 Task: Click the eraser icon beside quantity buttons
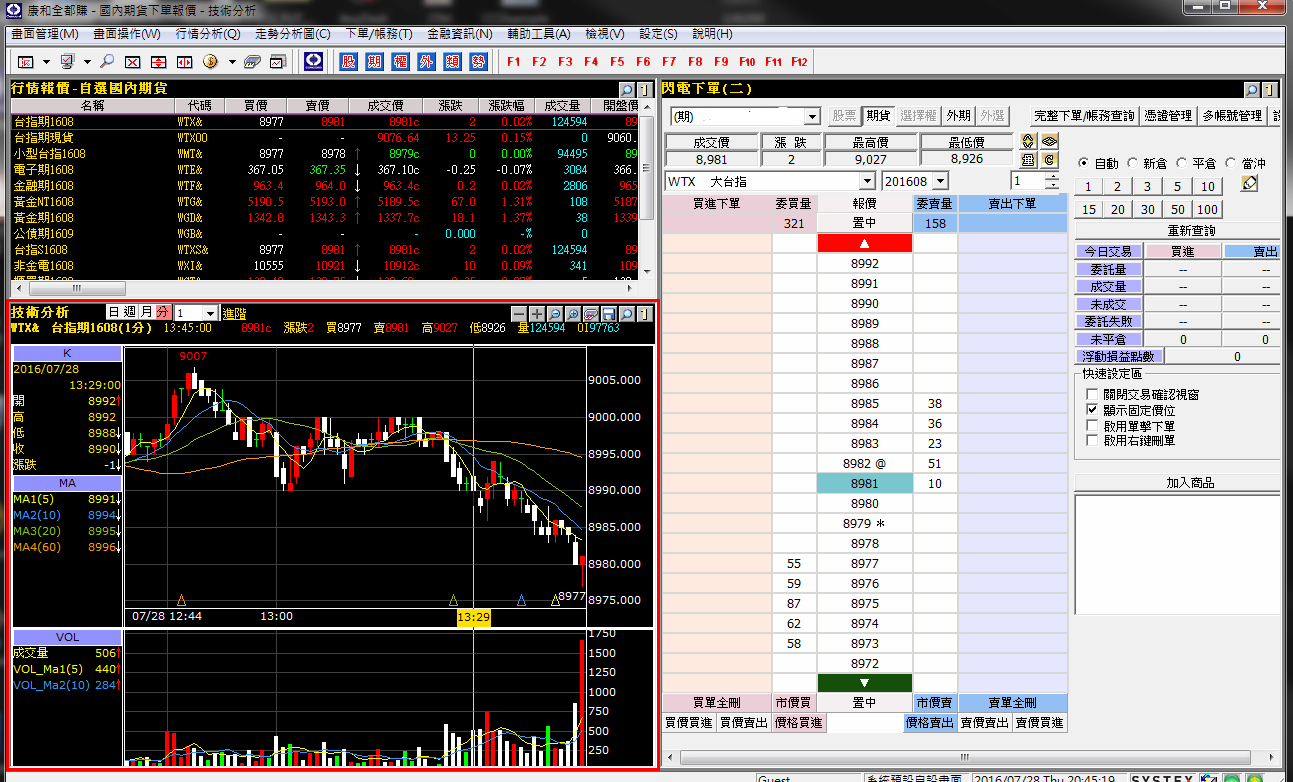click(x=1249, y=185)
